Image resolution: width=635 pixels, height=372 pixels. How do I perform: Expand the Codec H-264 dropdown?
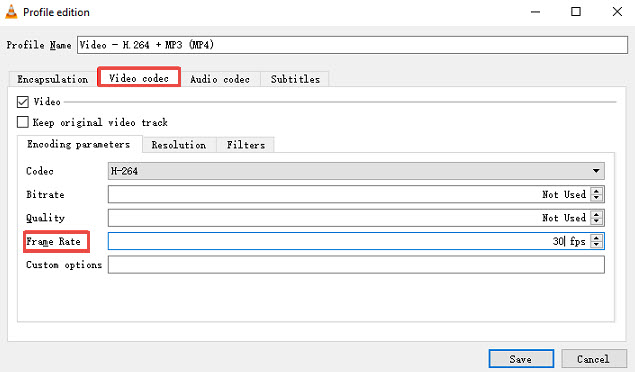(x=356, y=171)
